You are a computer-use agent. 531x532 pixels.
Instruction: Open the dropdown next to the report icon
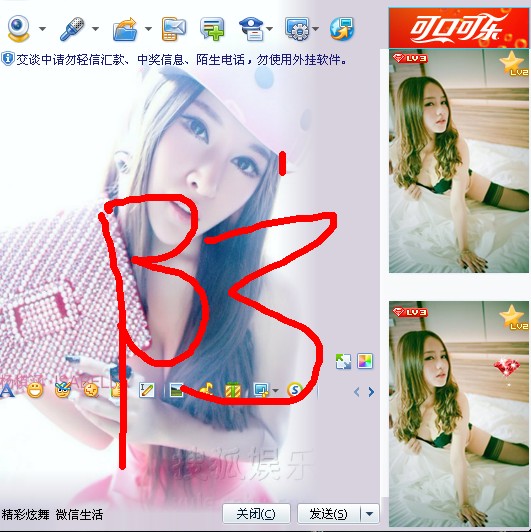(269, 29)
